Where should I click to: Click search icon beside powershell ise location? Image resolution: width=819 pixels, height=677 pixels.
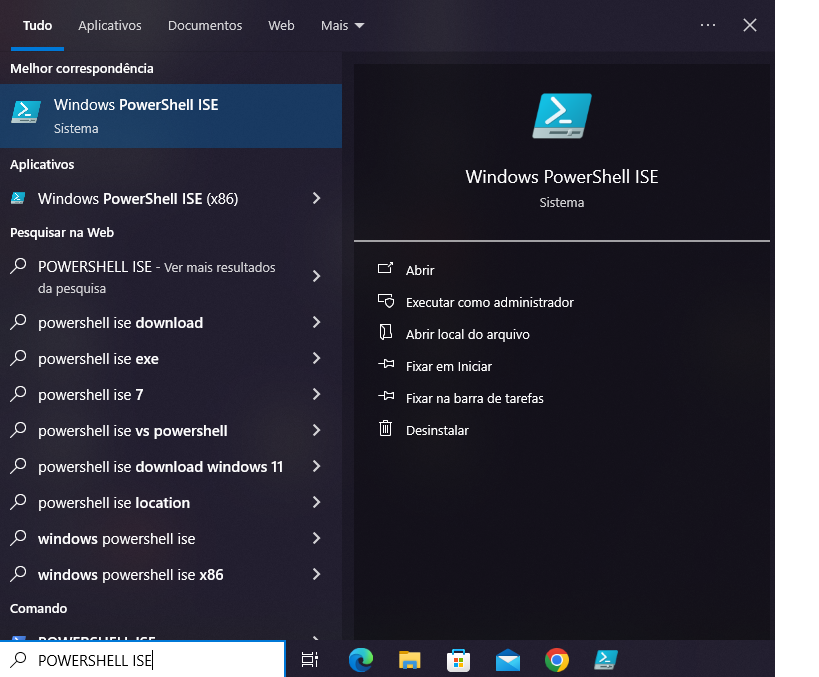coord(18,501)
